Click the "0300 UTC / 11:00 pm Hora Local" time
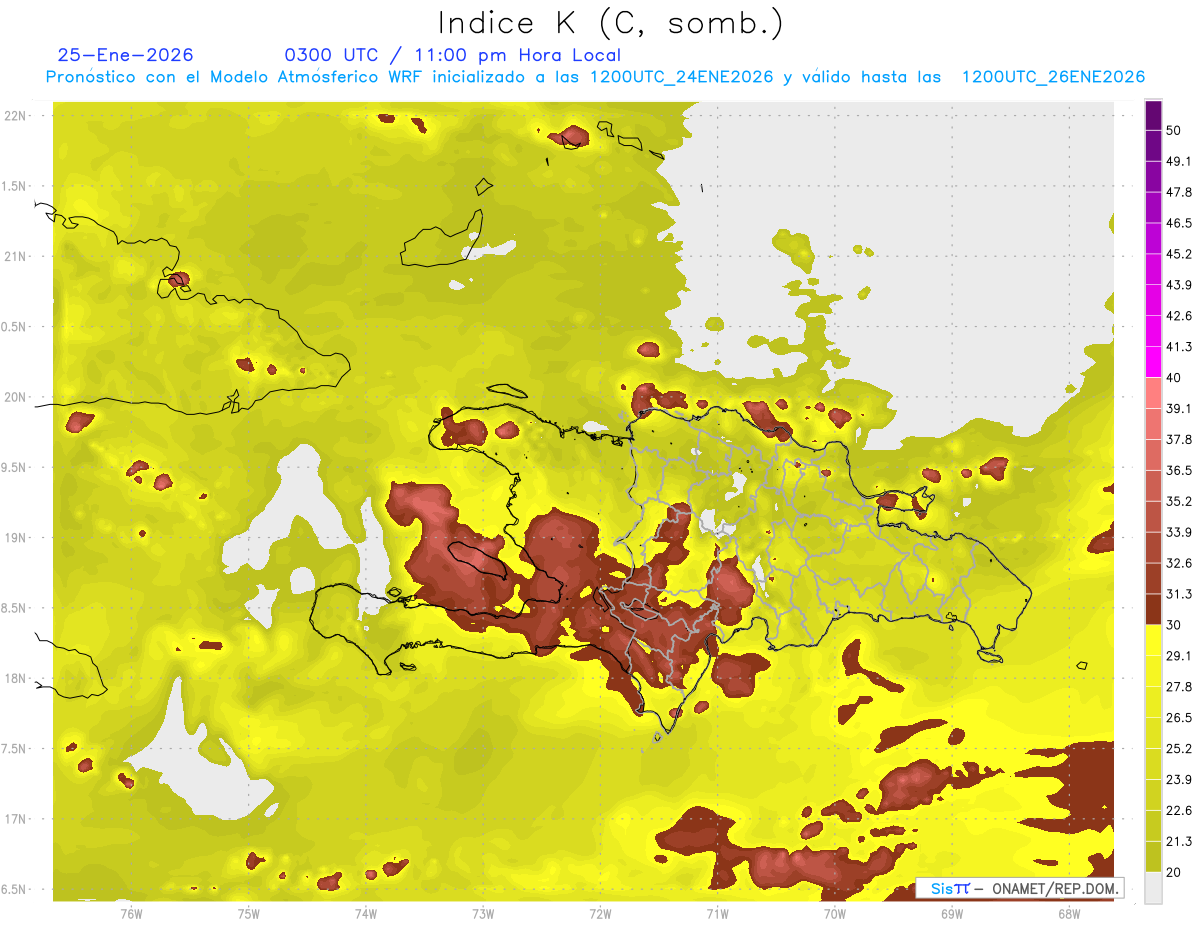Viewport: 1200px width, 927px height. [x=453, y=55]
